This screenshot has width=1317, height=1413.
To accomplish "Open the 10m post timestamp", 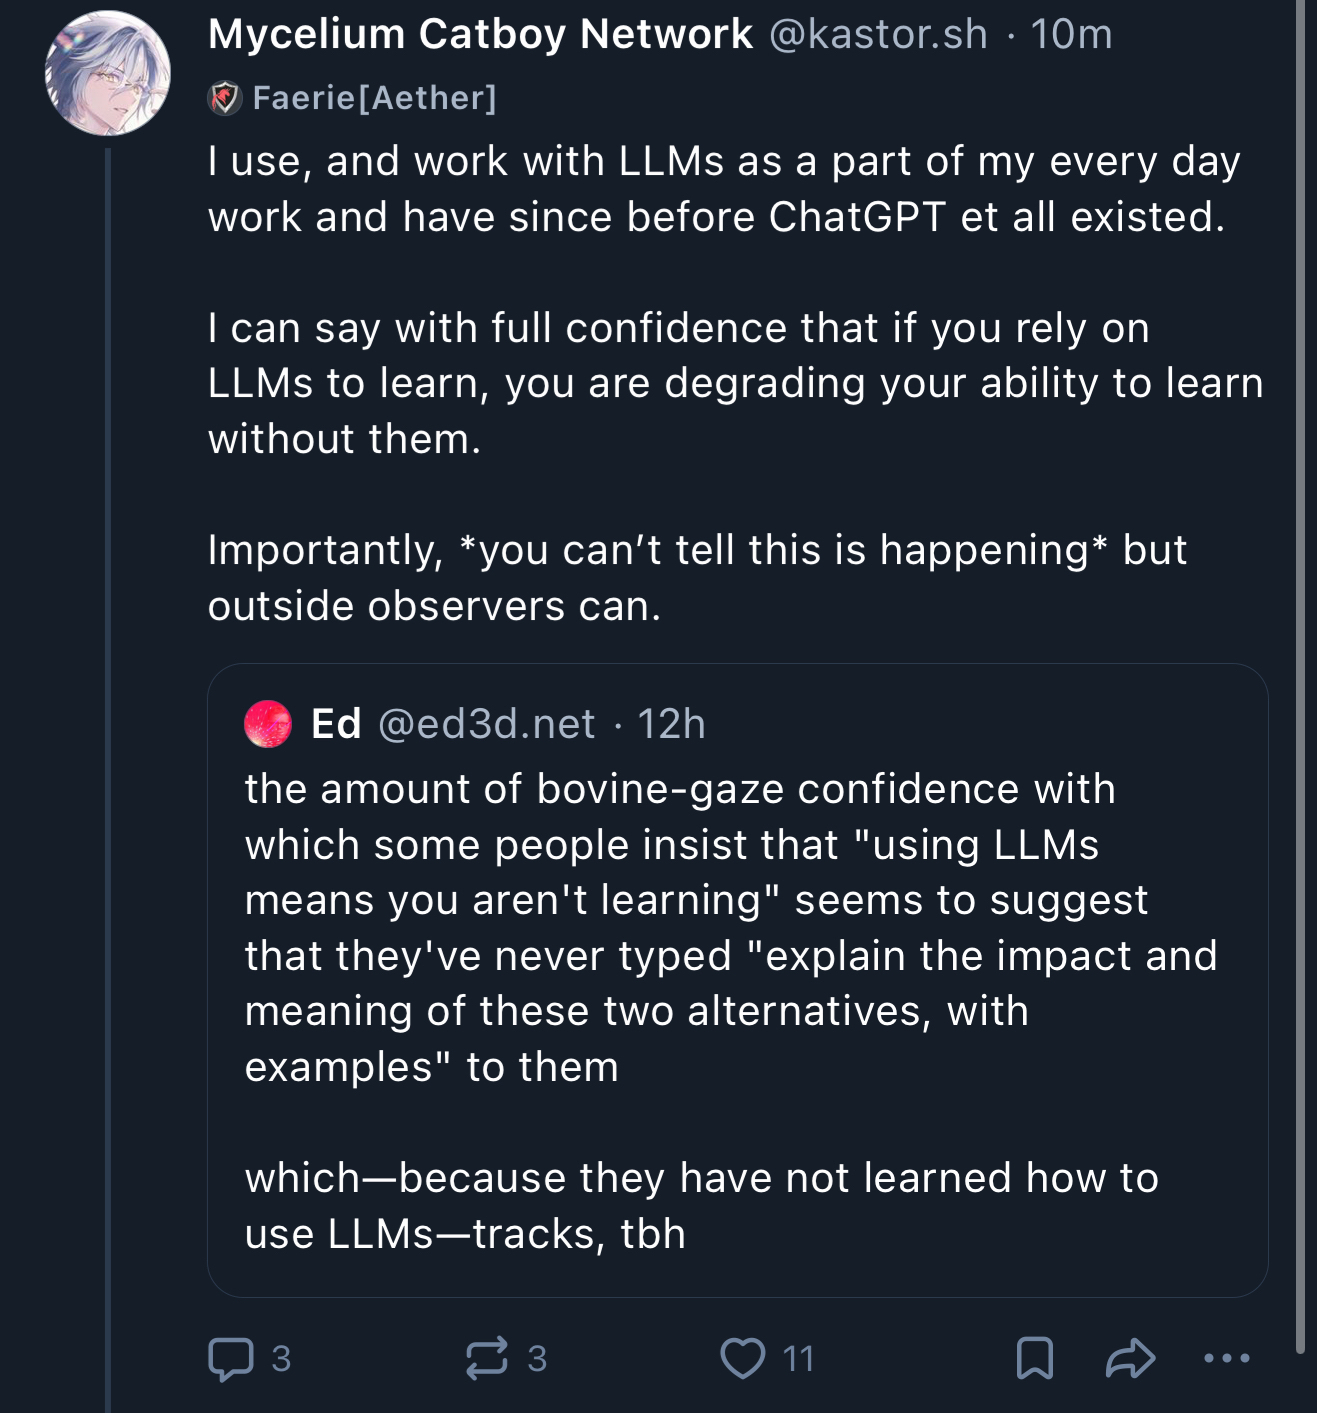I will tap(1071, 35).
